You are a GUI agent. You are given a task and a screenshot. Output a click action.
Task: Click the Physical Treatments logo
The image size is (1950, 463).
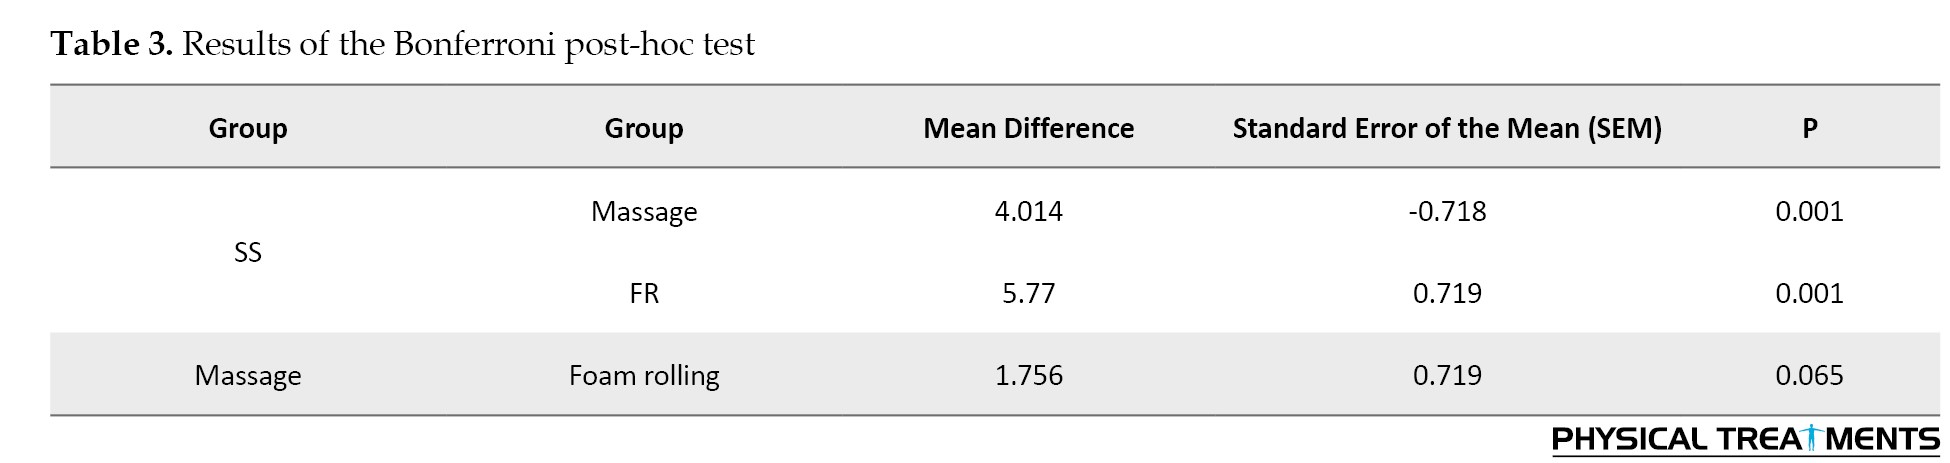[x=1745, y=439]
